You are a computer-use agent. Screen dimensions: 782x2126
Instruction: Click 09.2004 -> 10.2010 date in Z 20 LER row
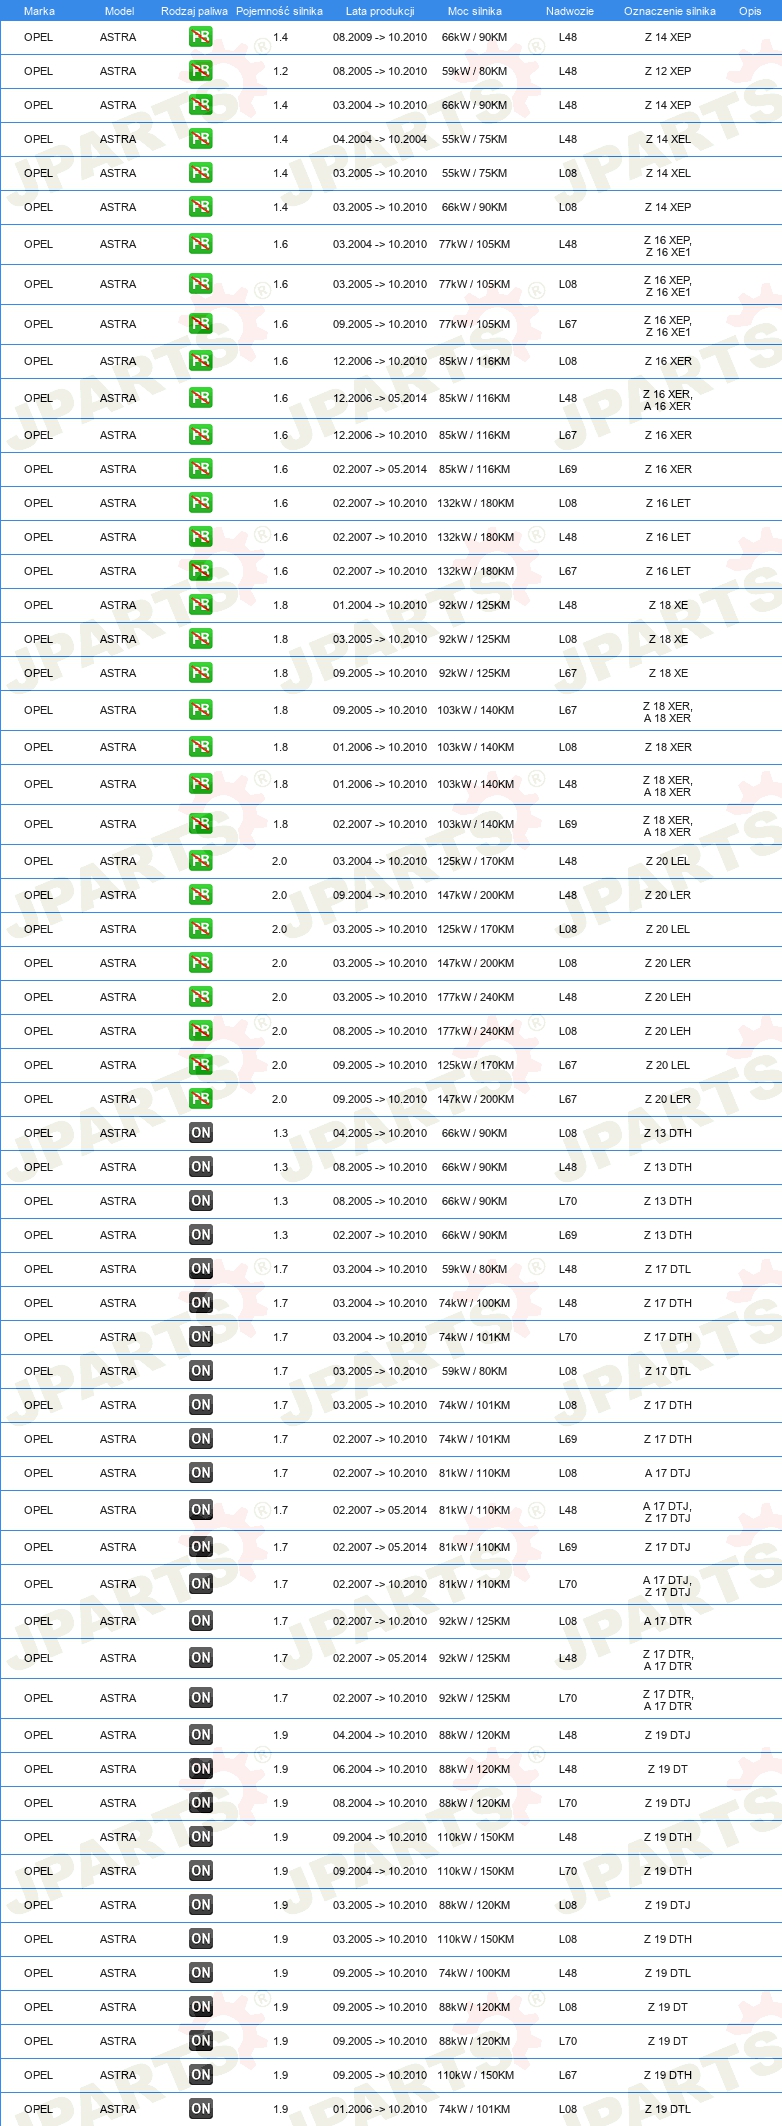(x=380, y=895)
